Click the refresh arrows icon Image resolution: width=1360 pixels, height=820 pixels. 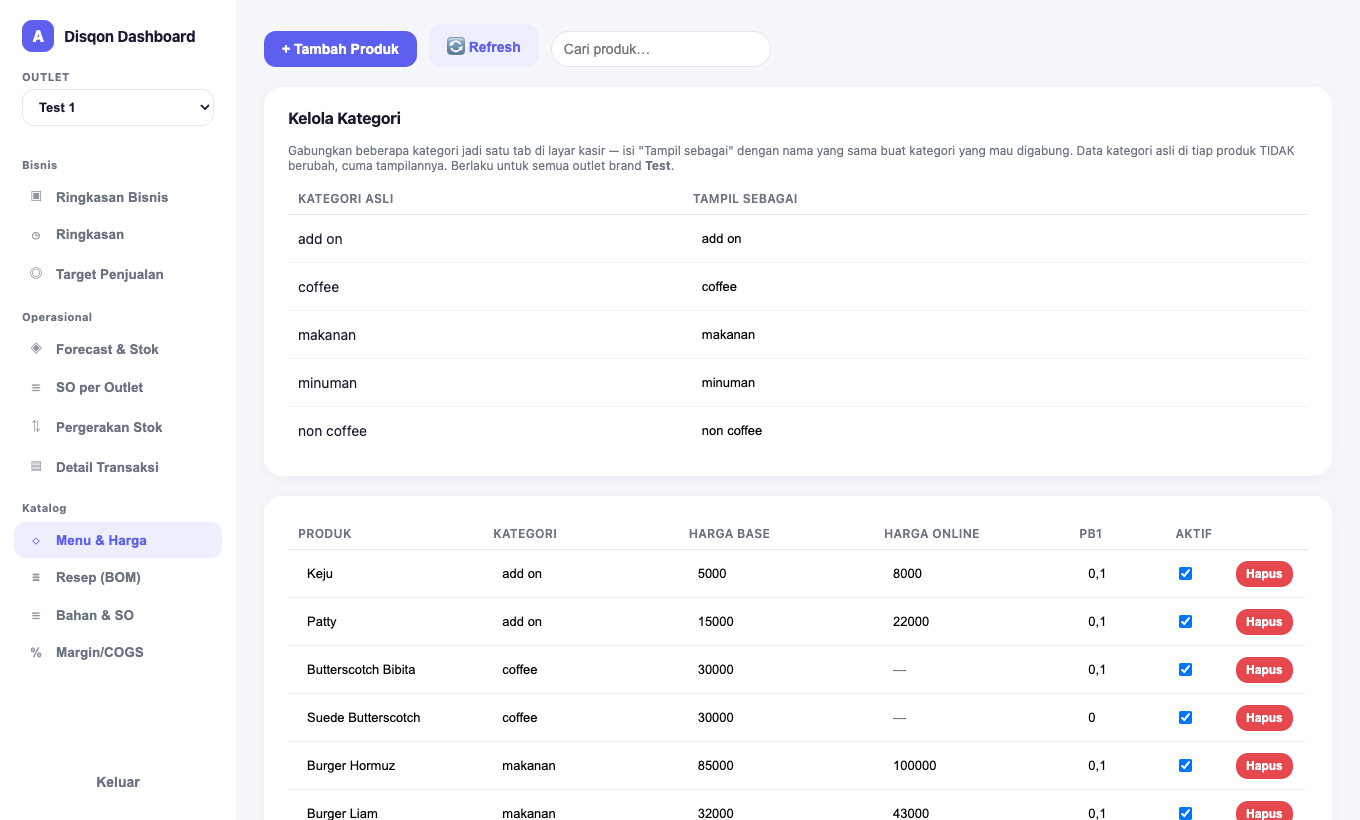pos(456,46)
